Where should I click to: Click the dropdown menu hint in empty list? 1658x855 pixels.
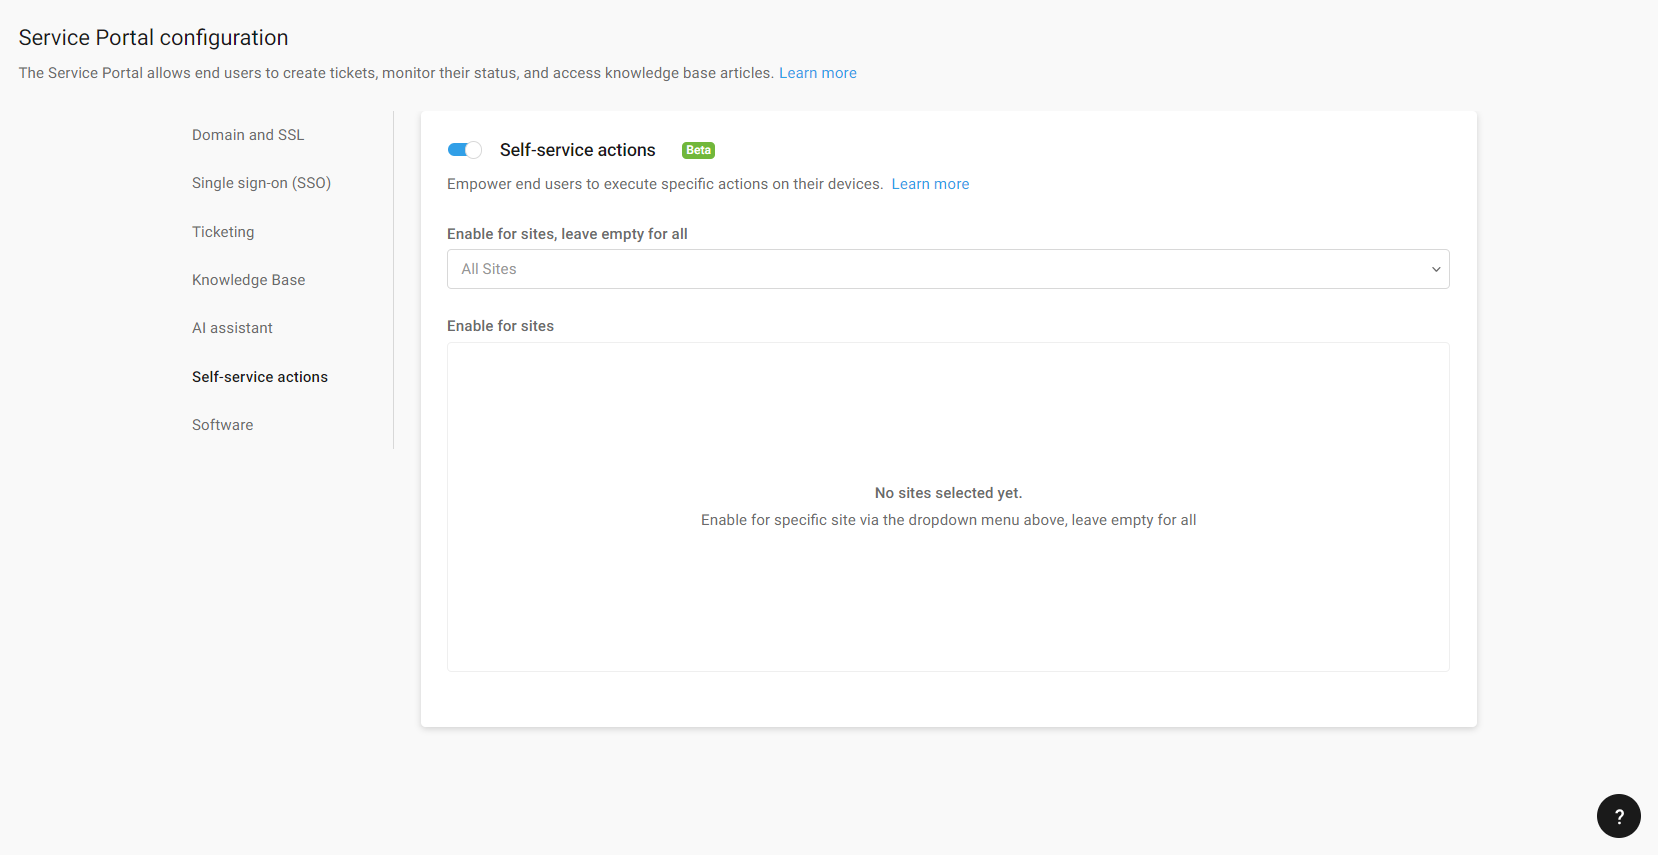point(948,520)
